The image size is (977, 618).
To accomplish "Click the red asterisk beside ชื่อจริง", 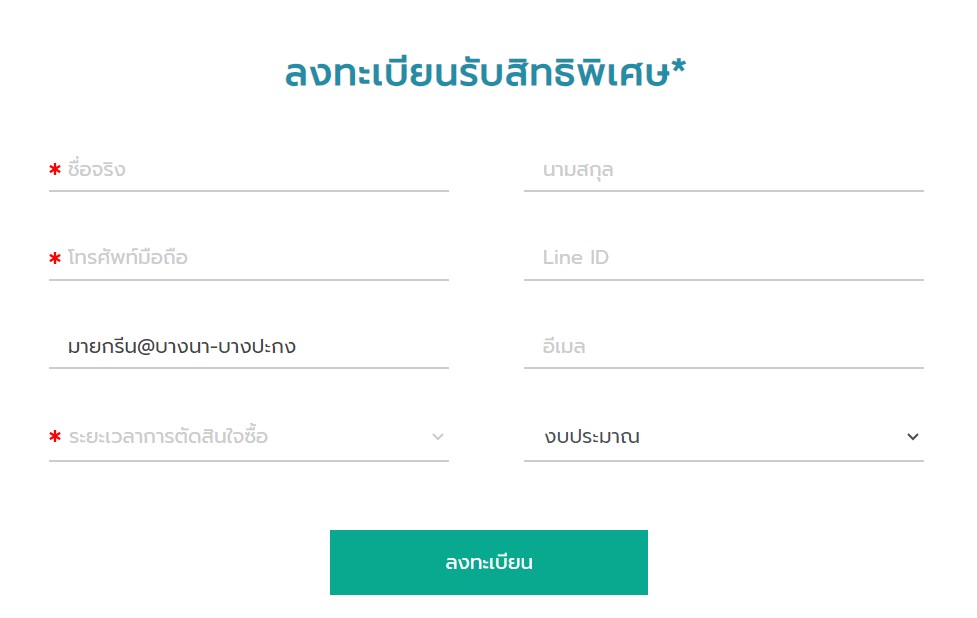I will (55, 169).
